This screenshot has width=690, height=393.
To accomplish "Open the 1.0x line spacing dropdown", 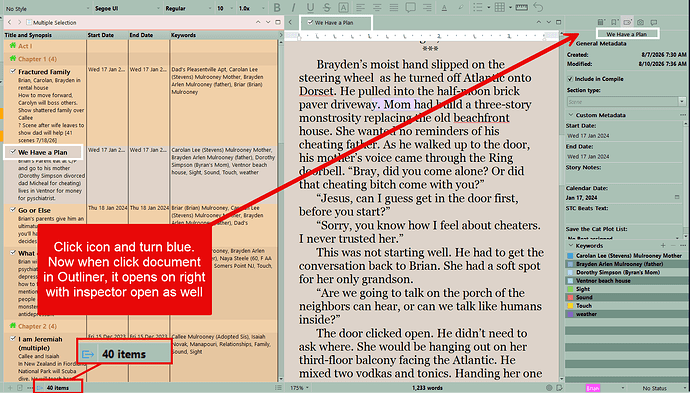I will coord(252,8).
